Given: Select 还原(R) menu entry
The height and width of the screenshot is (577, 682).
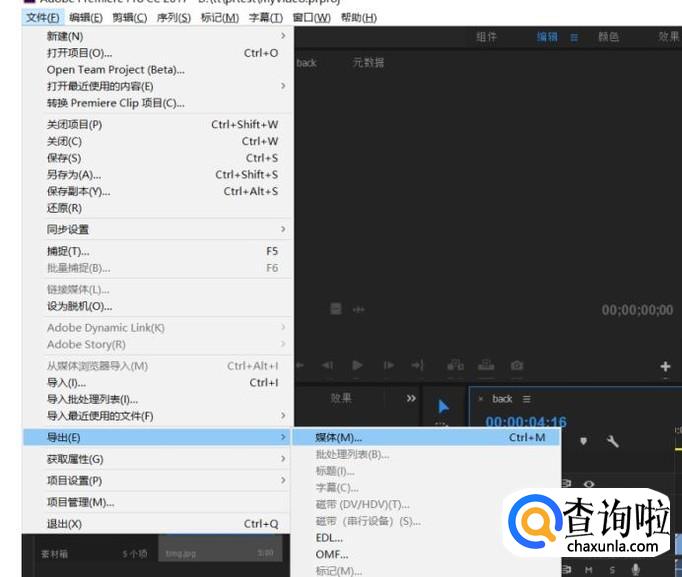Looking at the screenshot, I should [x=157, y=208].
